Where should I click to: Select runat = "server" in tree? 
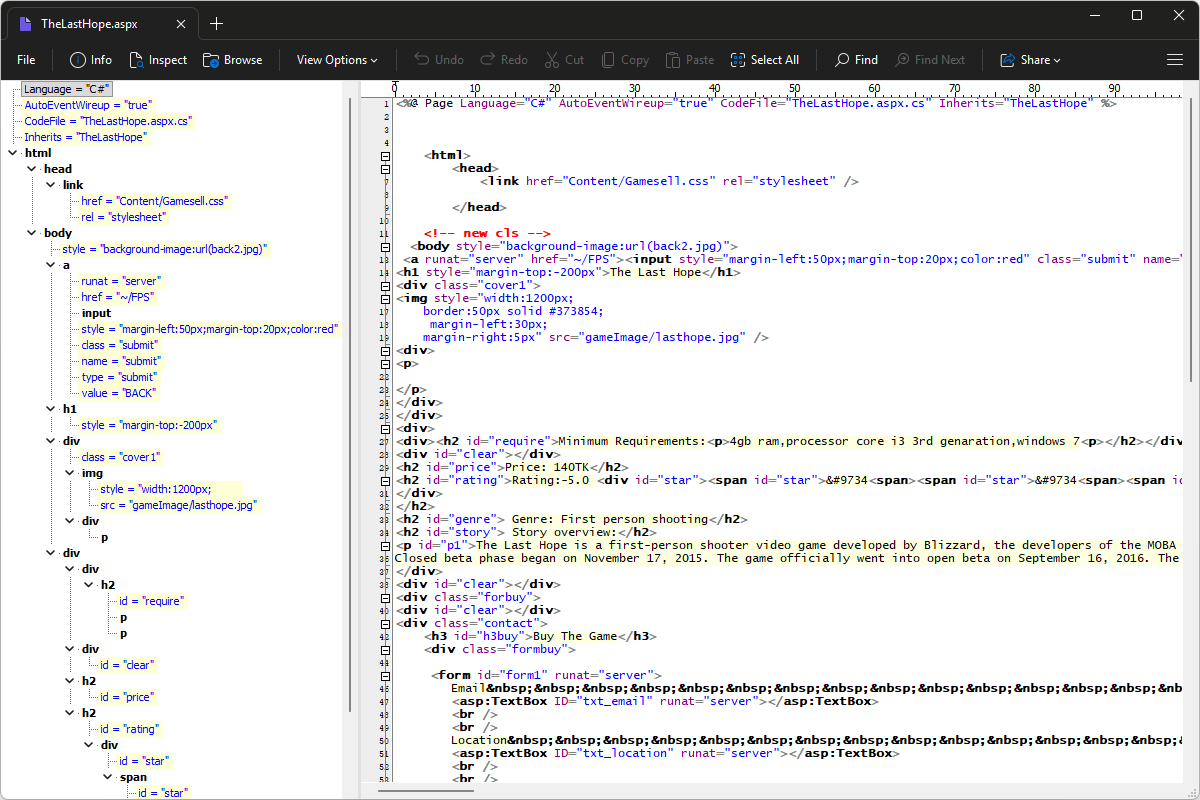[120, 281]
